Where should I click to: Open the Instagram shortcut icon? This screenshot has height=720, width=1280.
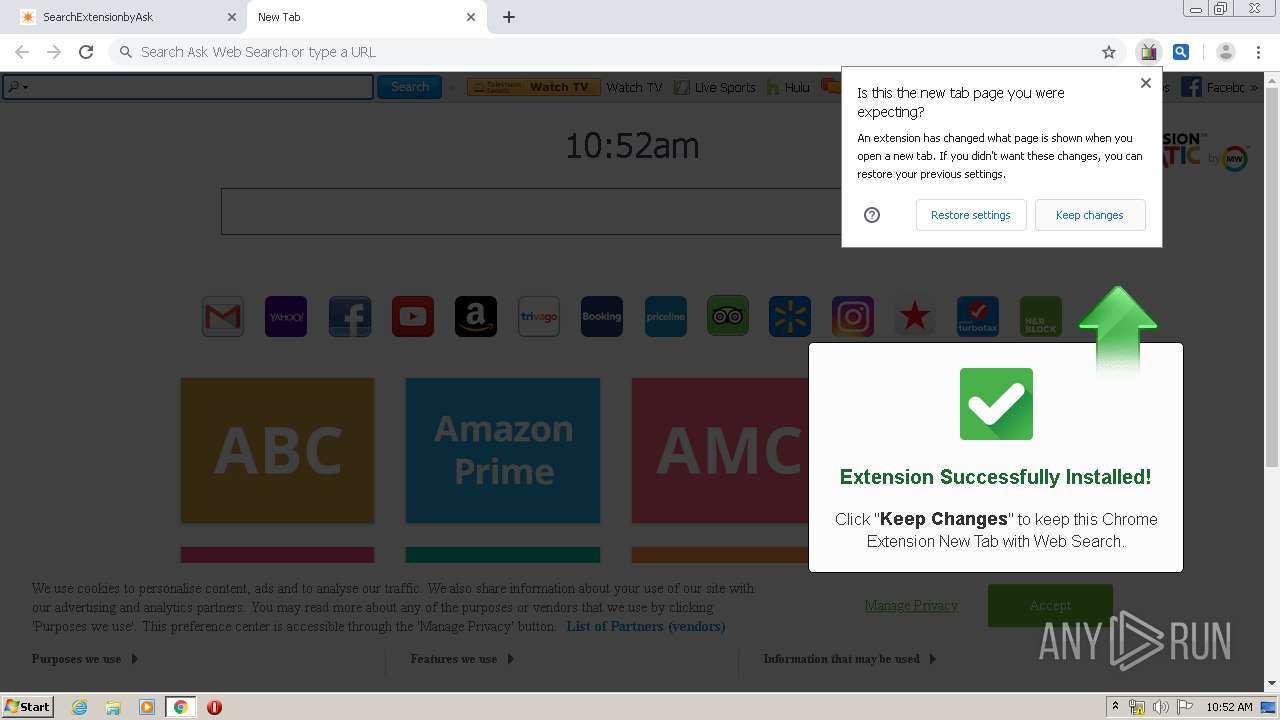point(853,317)
